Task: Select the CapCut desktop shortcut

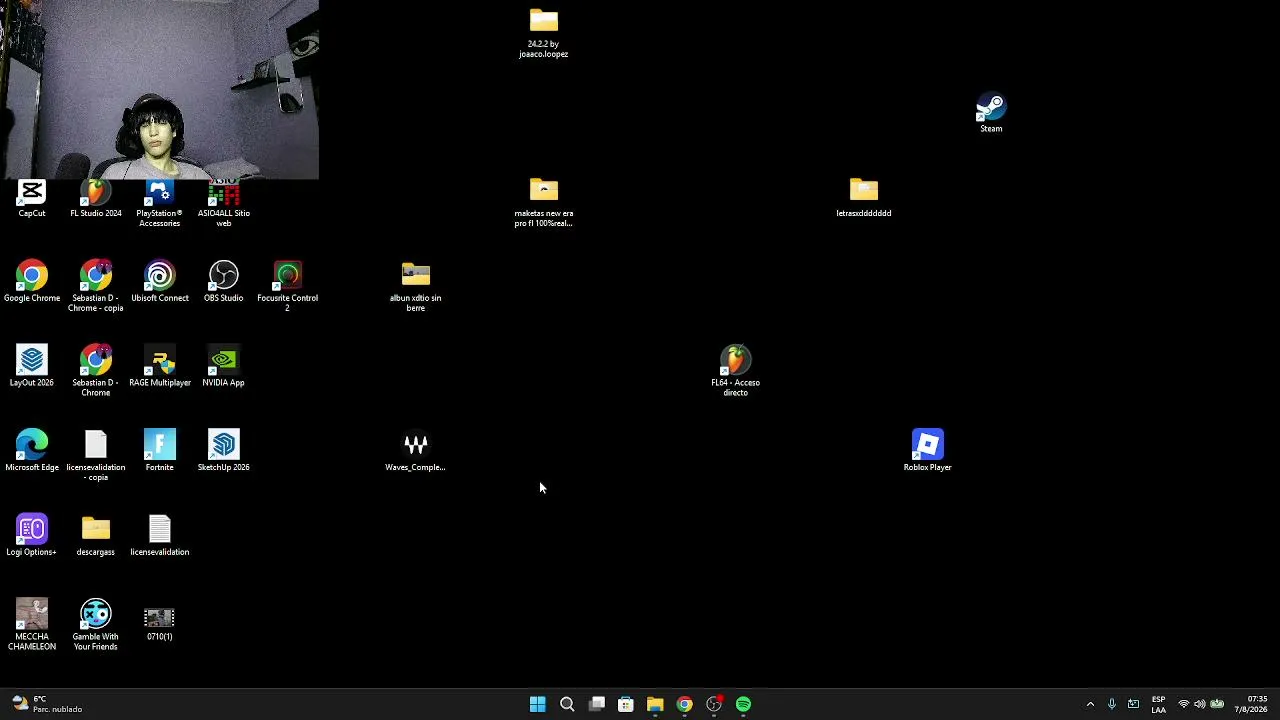Action: pos(32,198)
